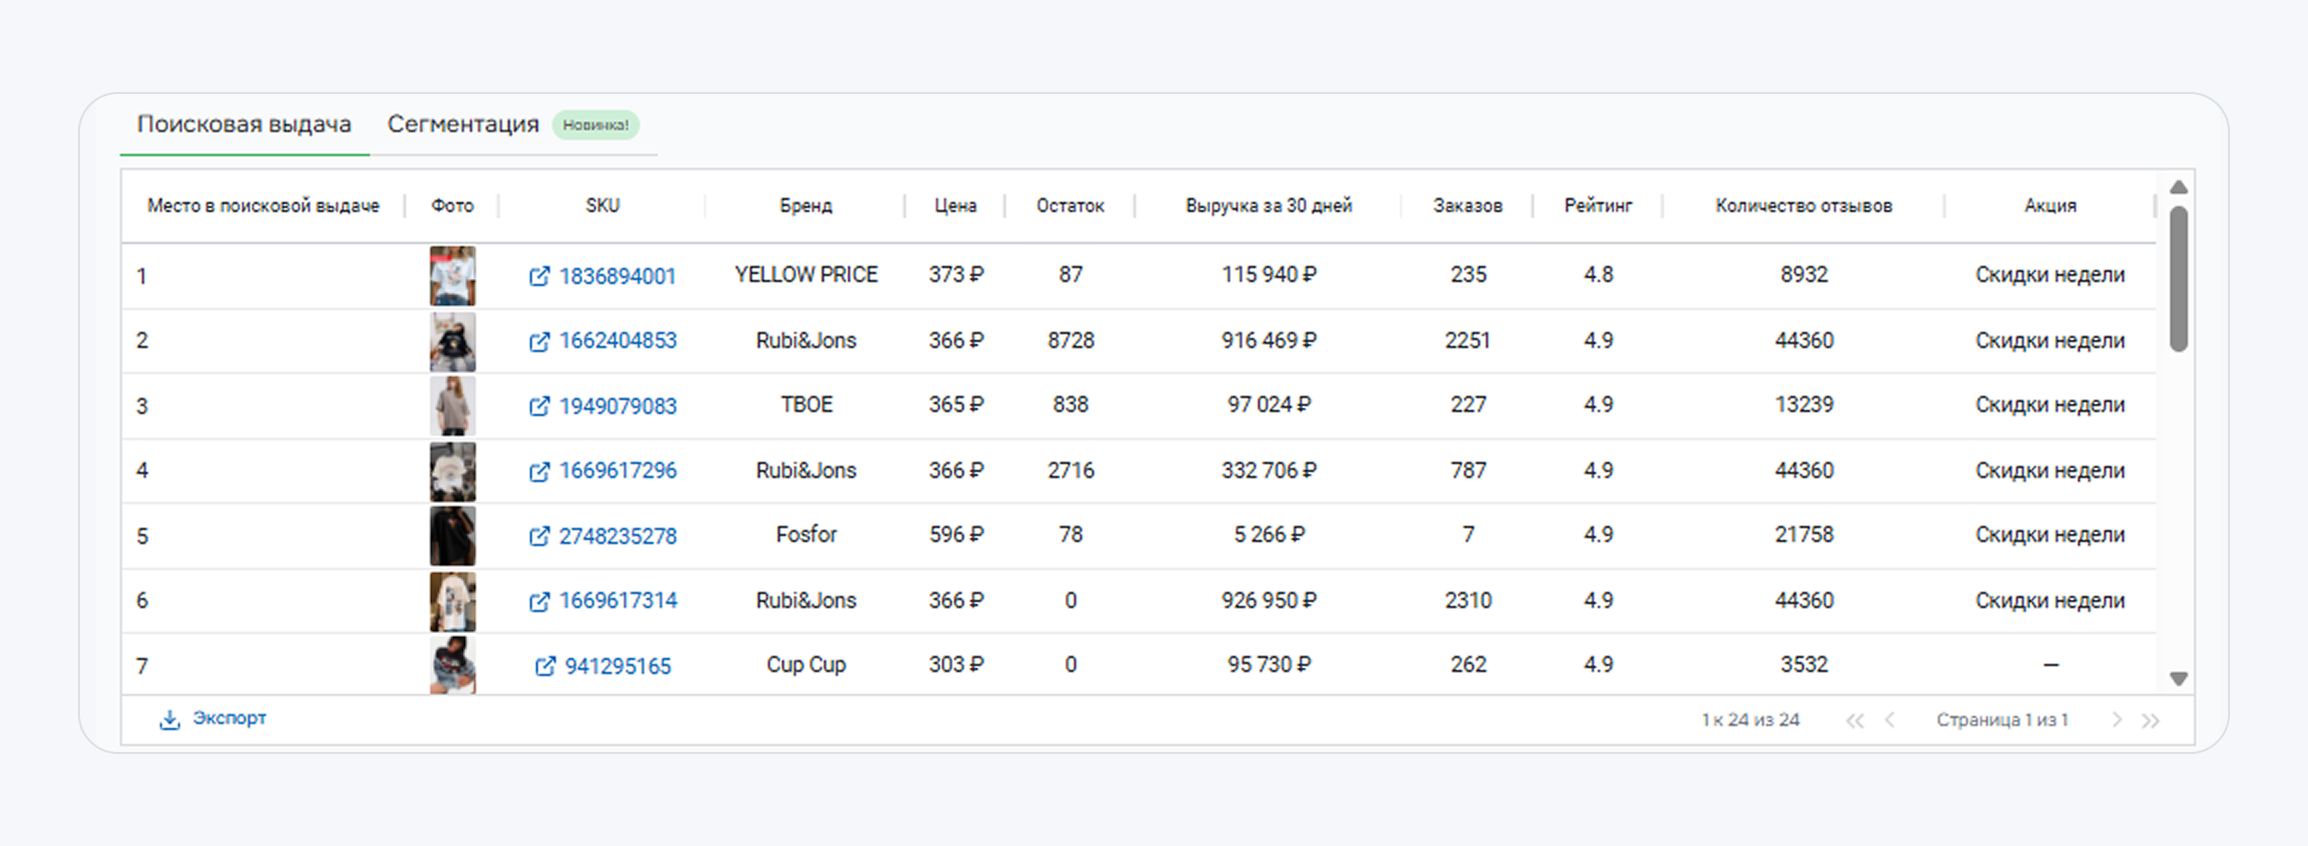Image resolution: width=2308 pixels, height=846 pixels.
Task: Click the table's vertical scrollbar thumb
Action: coord(2178,280)
